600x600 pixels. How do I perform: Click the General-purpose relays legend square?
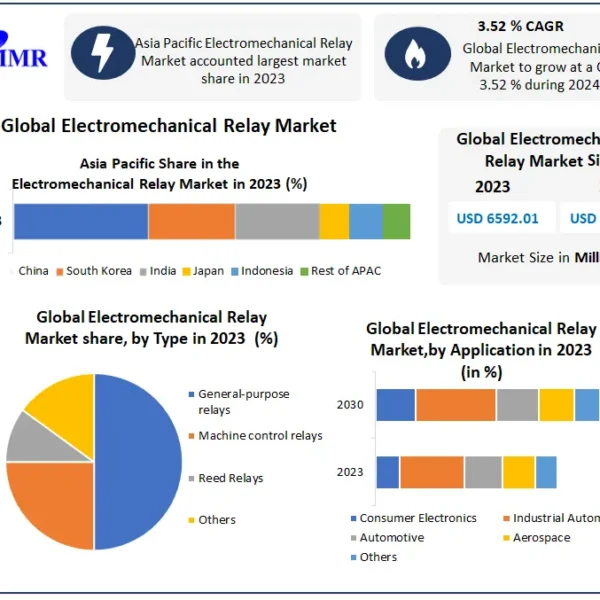[192, 394]
